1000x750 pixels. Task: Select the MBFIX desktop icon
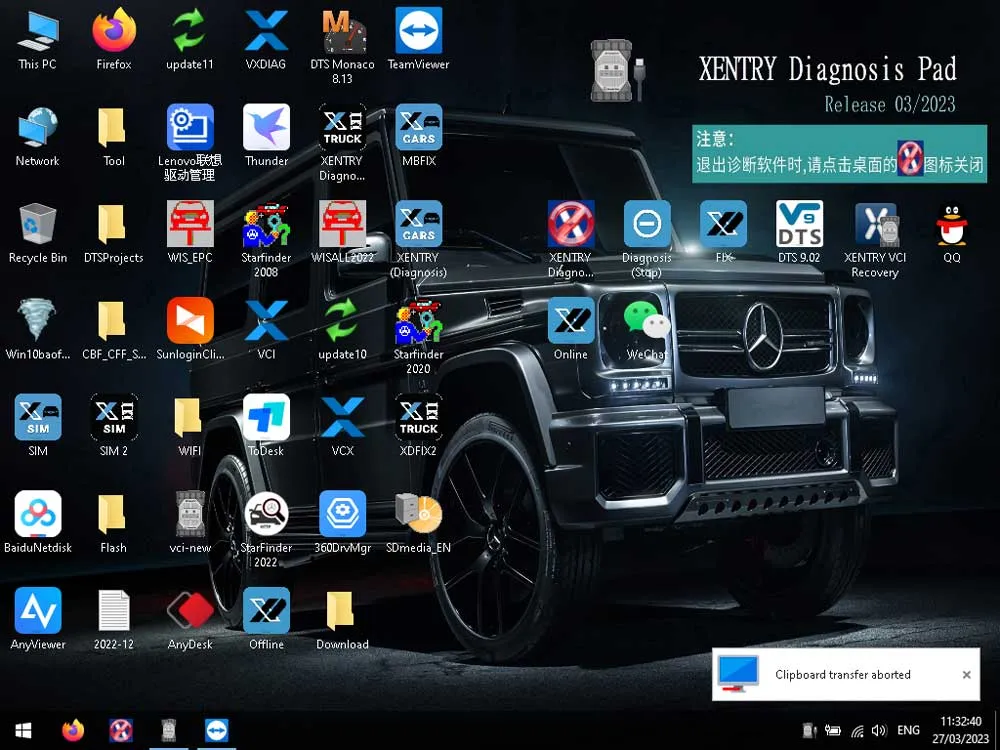(x=418, y=136)
